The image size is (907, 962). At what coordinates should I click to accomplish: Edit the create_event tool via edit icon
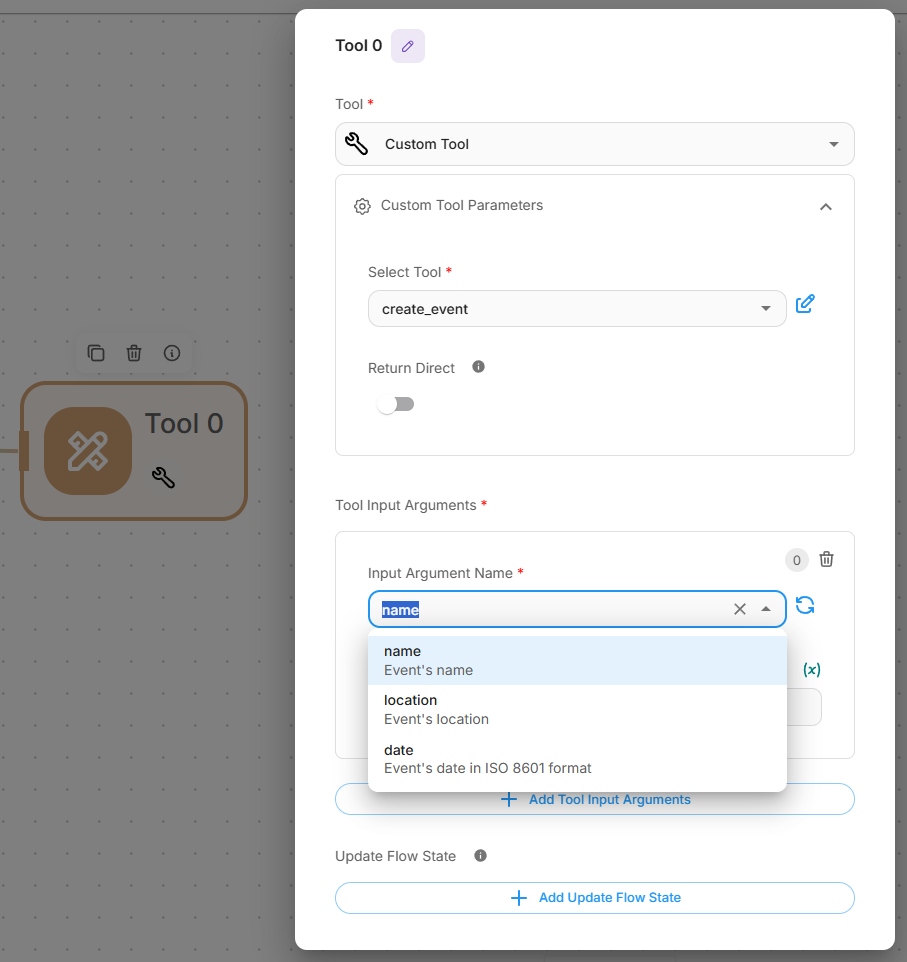coord(805,305)
